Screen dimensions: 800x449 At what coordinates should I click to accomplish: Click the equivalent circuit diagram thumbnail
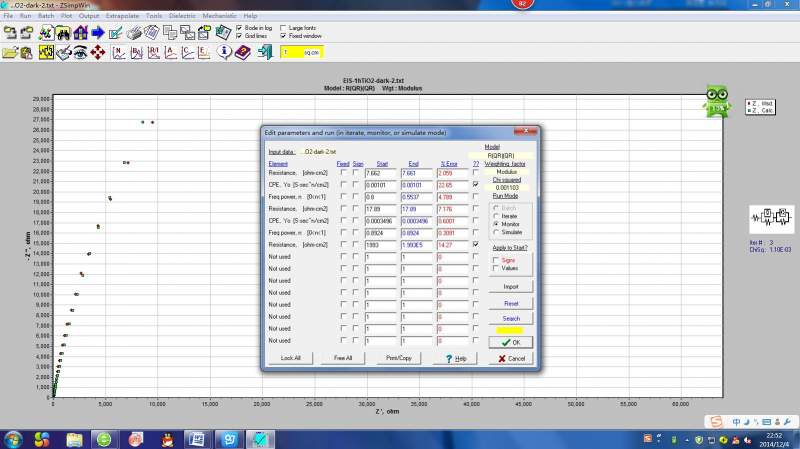point(771,218)
